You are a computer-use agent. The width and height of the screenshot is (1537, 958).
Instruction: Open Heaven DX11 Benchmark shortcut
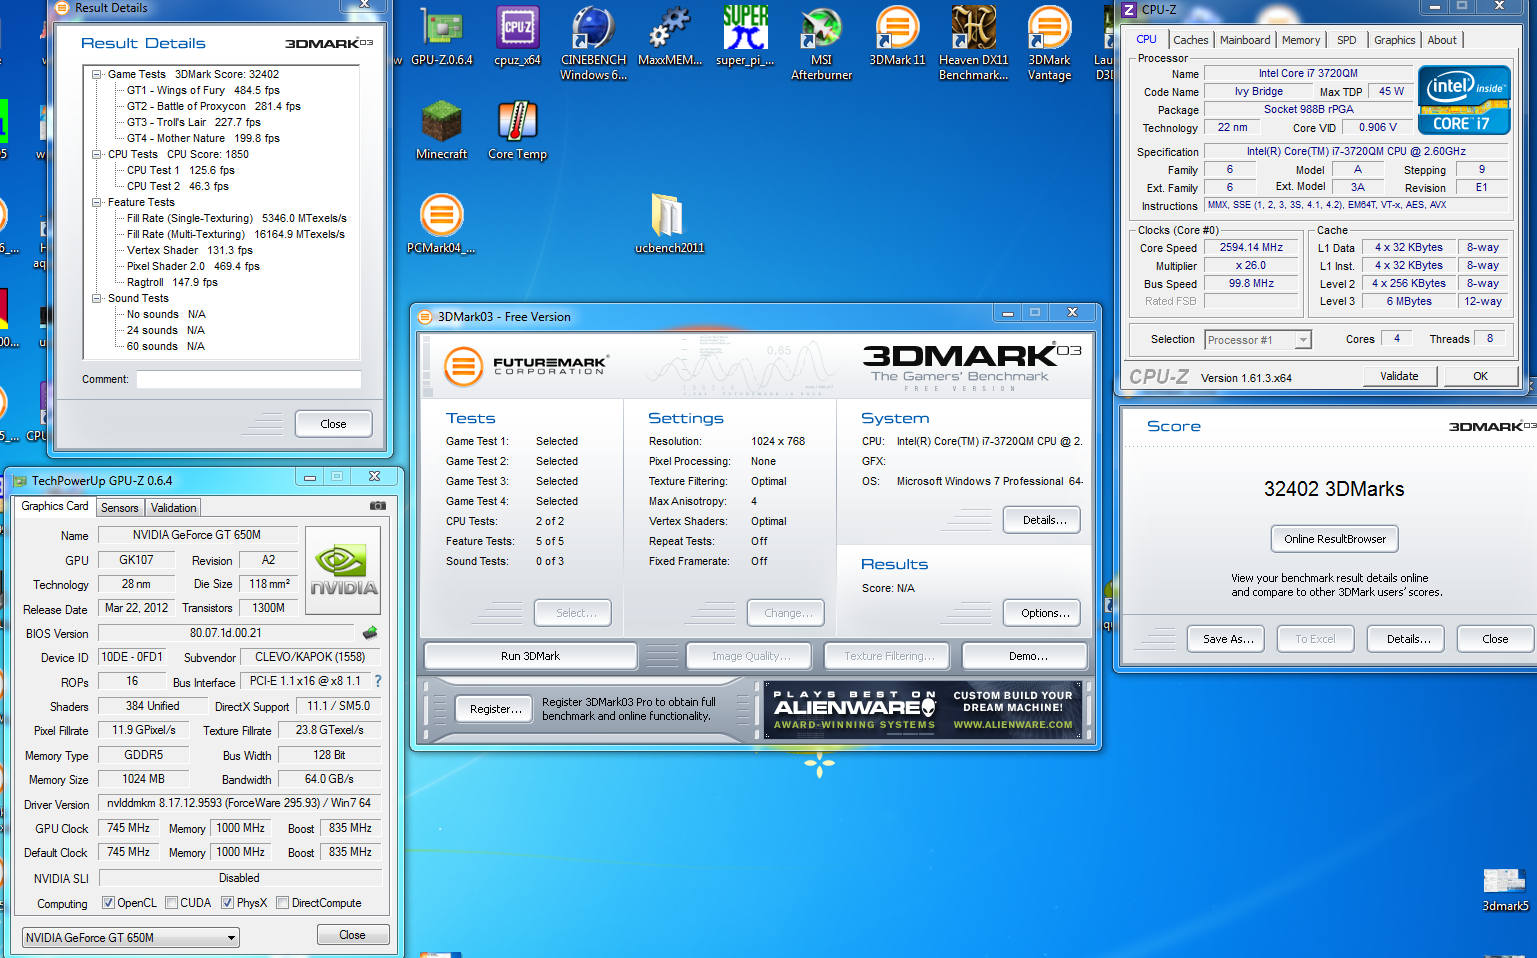(973, 43)
